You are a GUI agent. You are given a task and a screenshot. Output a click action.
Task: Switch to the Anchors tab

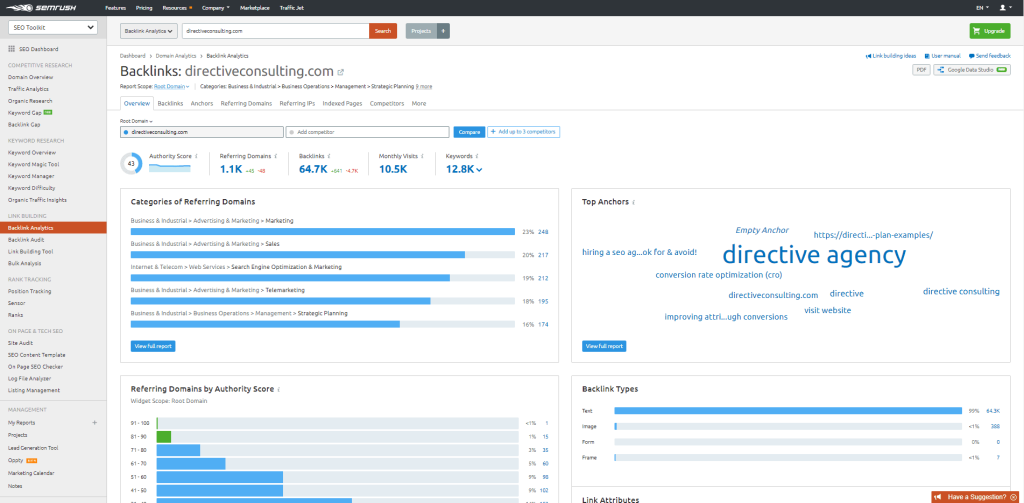pos(202,103)
